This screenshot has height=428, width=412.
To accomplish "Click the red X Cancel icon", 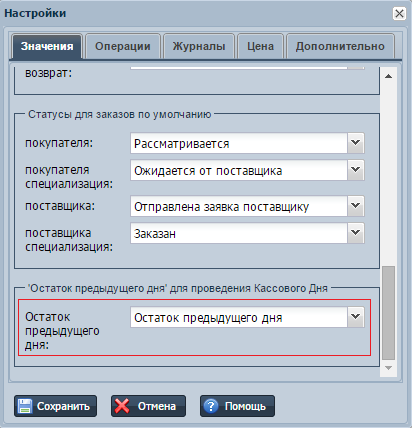I will point(122,406).
